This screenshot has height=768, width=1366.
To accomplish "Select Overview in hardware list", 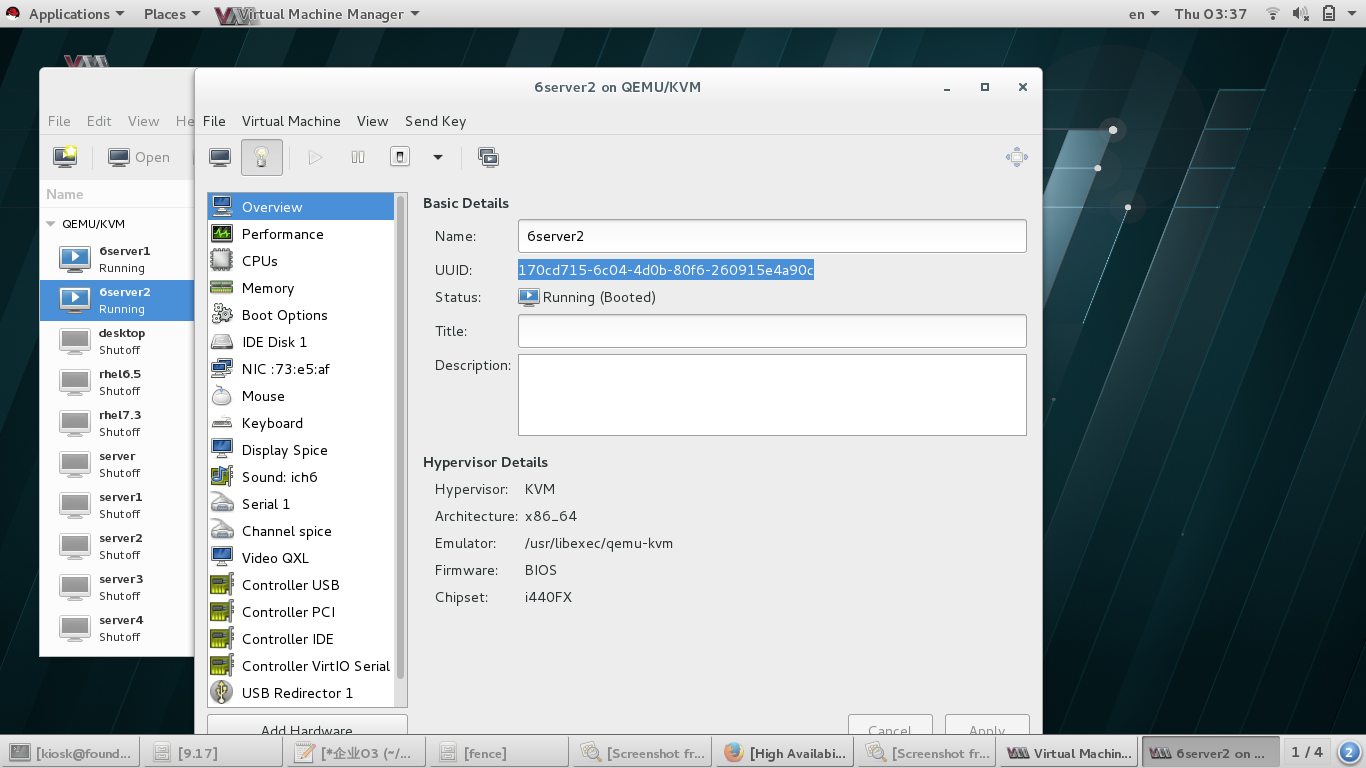I will tap(301, 207).
